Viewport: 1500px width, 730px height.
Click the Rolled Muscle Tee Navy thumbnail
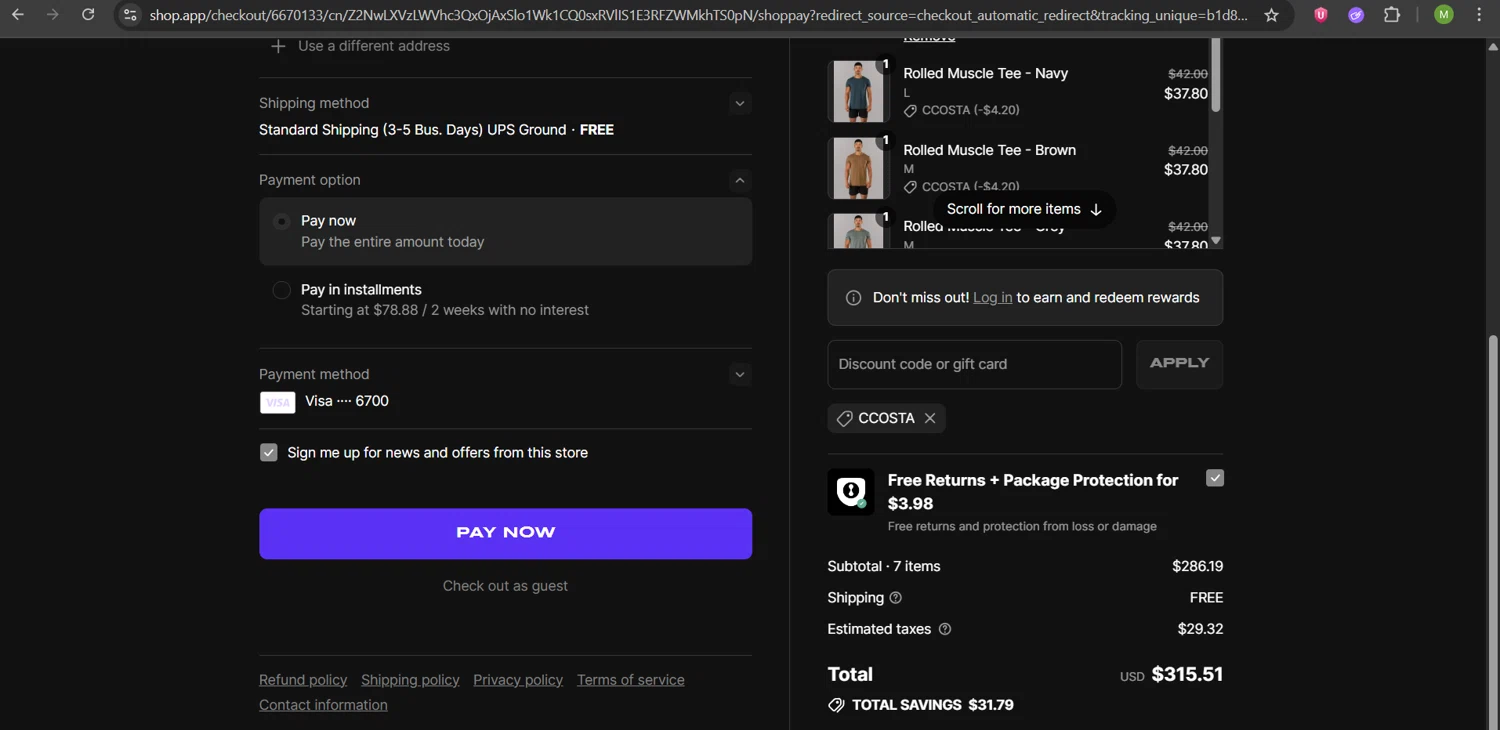point(858,91)
